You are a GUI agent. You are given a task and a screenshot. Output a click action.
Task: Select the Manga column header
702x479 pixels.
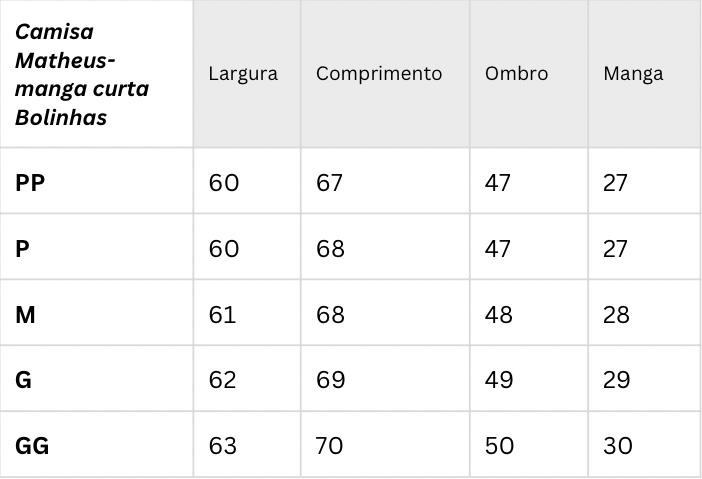coord(633,74)
